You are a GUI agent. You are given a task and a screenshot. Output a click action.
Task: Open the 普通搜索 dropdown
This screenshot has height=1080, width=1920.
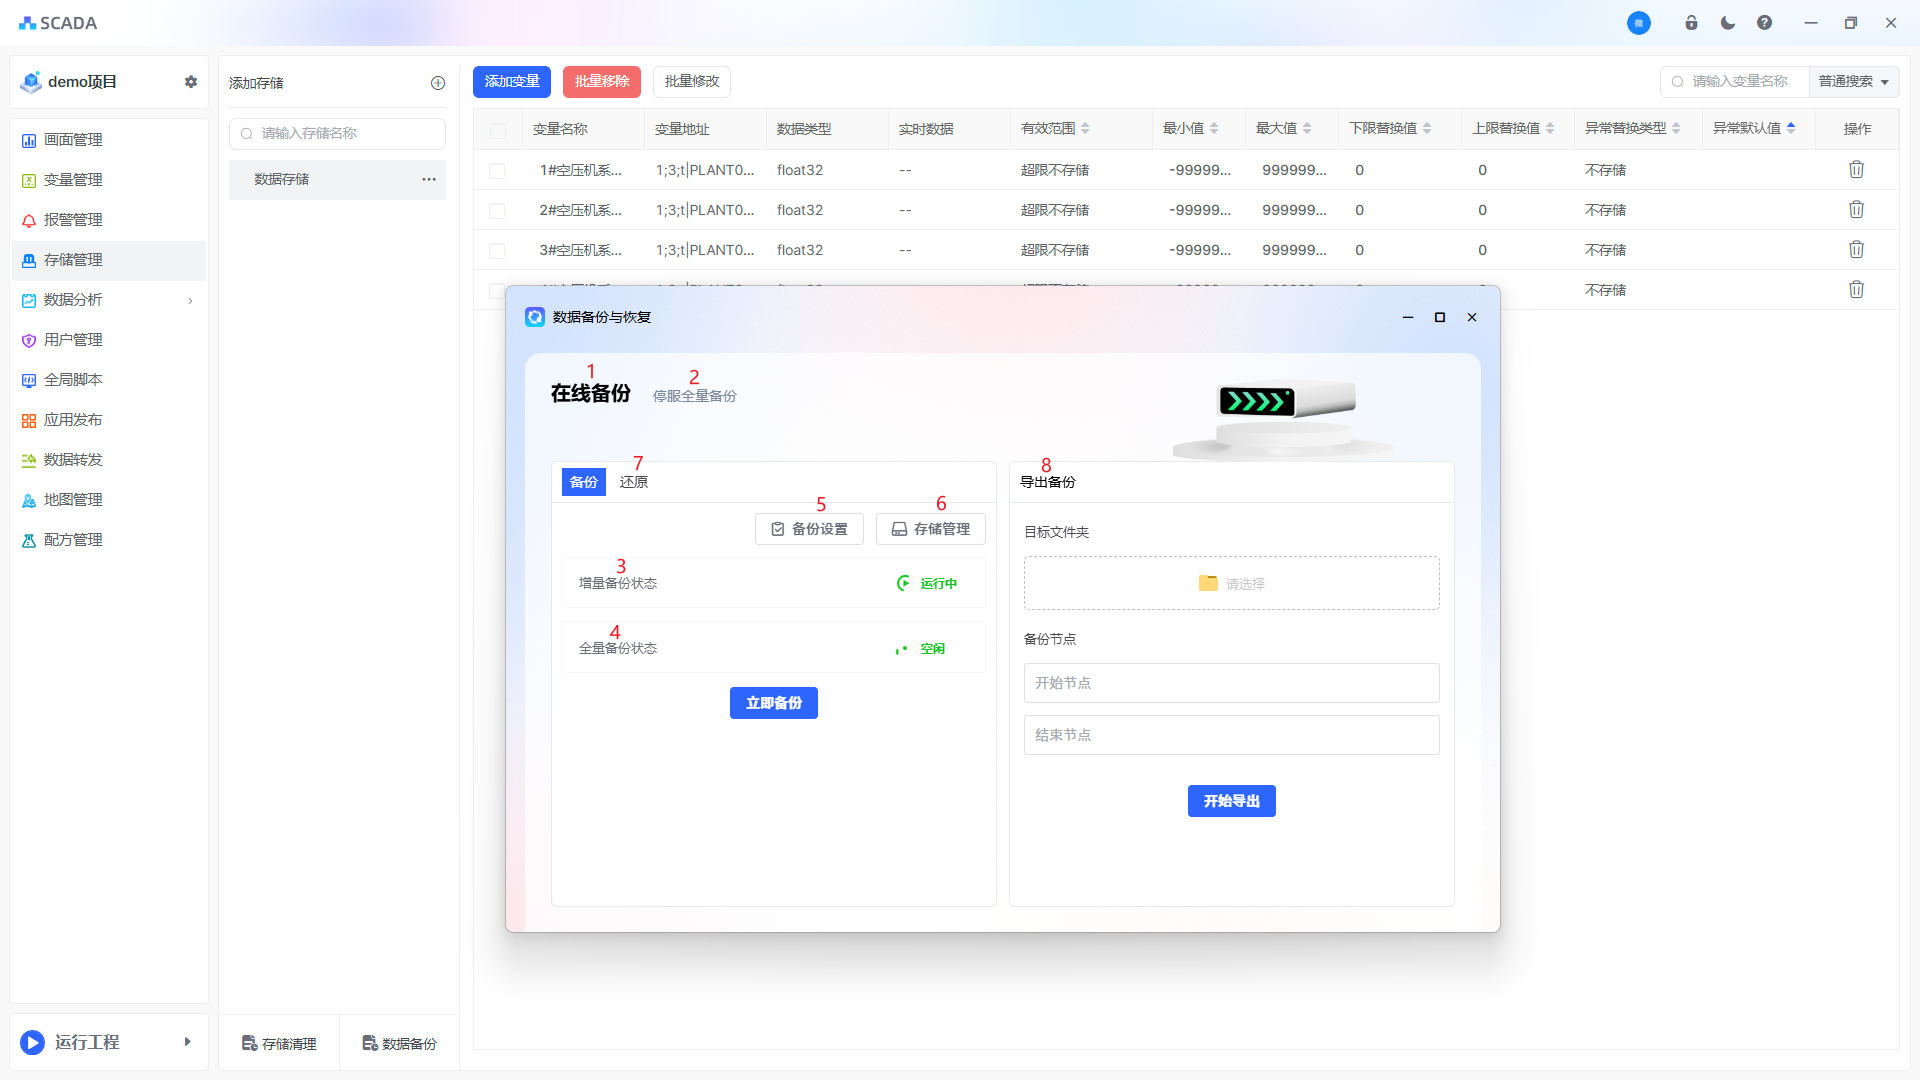tap(1853, 82)
